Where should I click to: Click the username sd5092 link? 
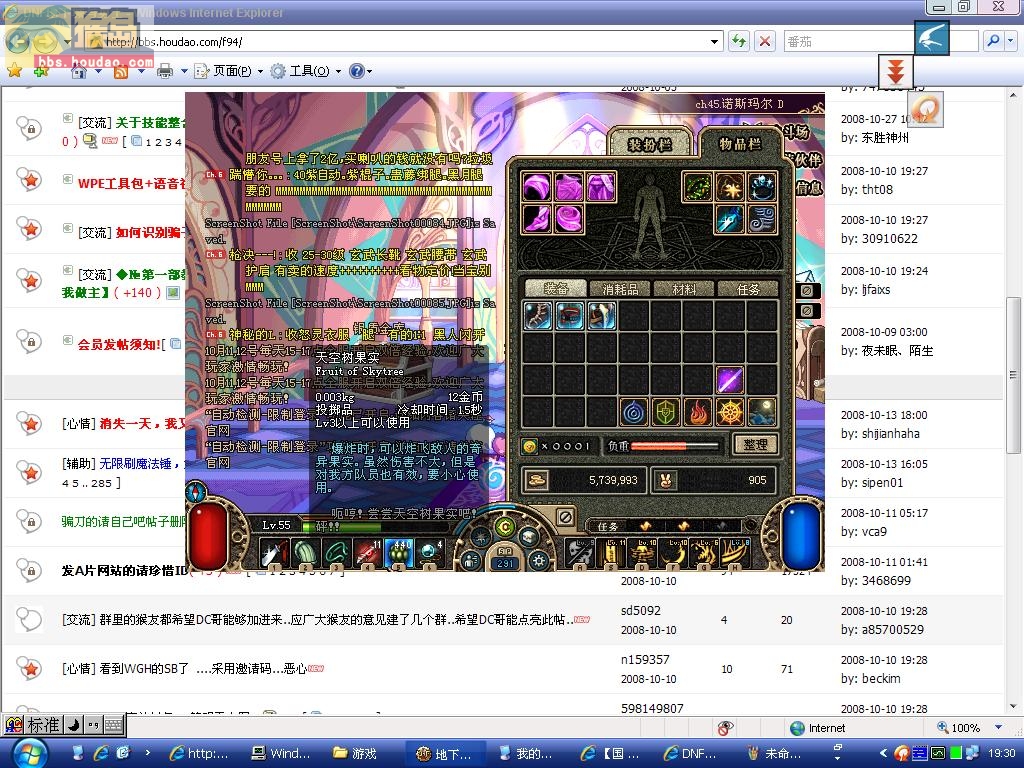[640, 611]
